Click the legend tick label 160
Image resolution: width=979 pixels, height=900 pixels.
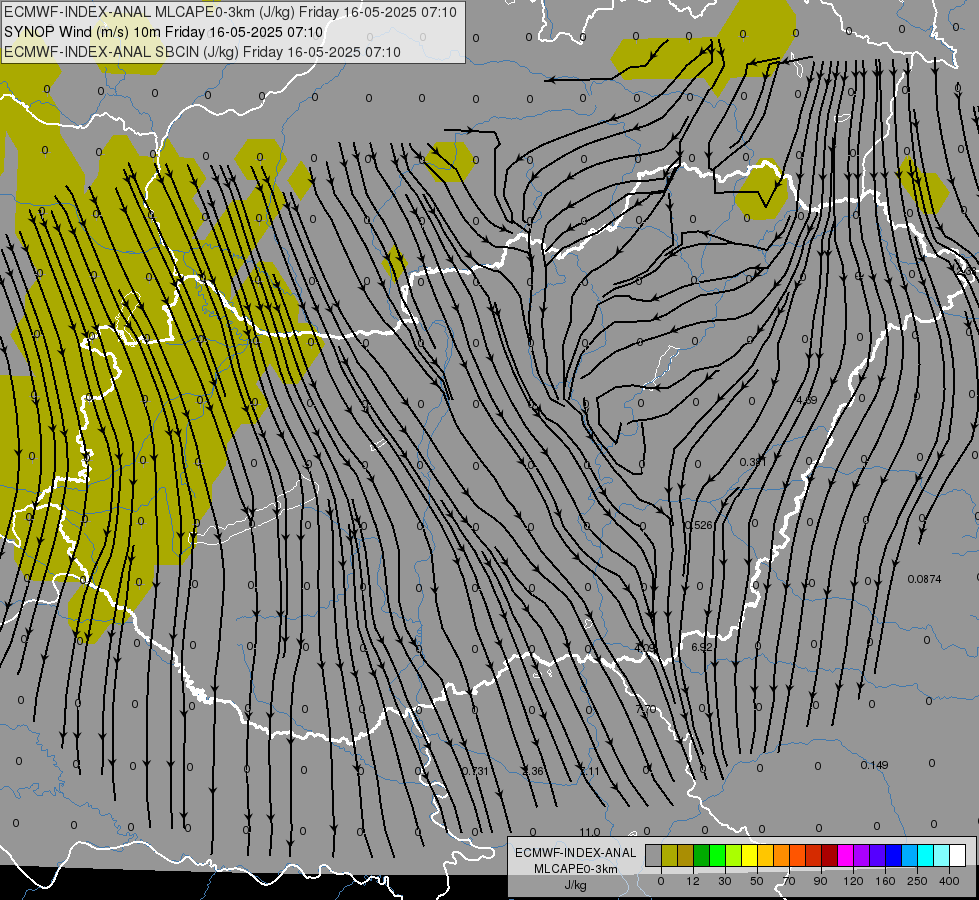click(885, 881)
